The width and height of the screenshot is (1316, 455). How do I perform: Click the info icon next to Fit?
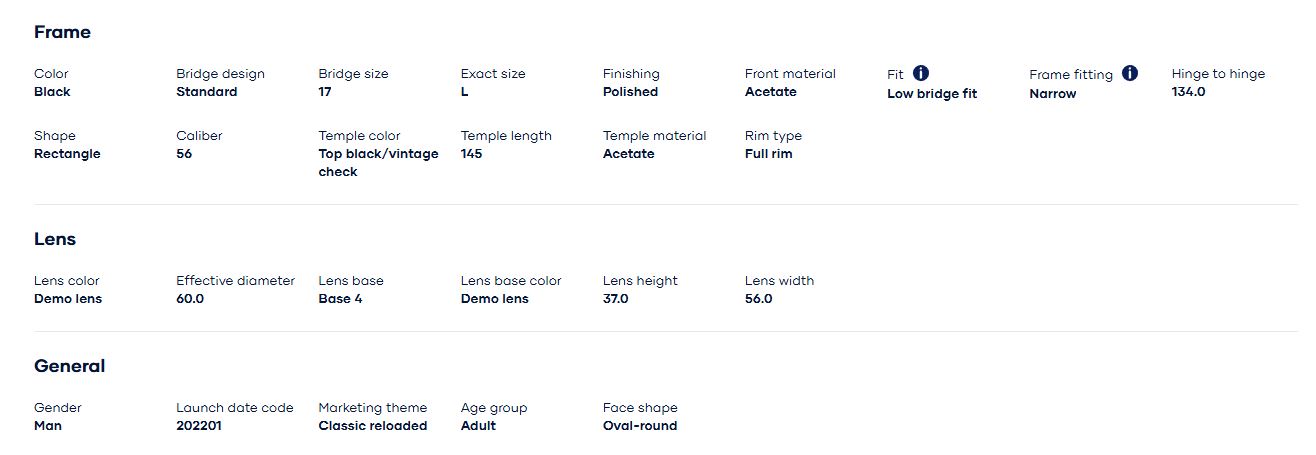click(x=921, y=73)
